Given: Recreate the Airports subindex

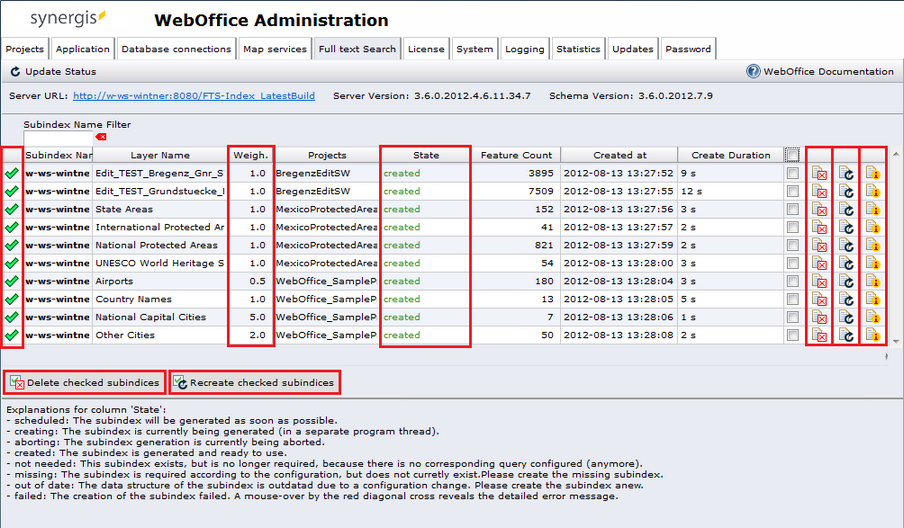Looking at the screenshot, I should tap(846, 281).
